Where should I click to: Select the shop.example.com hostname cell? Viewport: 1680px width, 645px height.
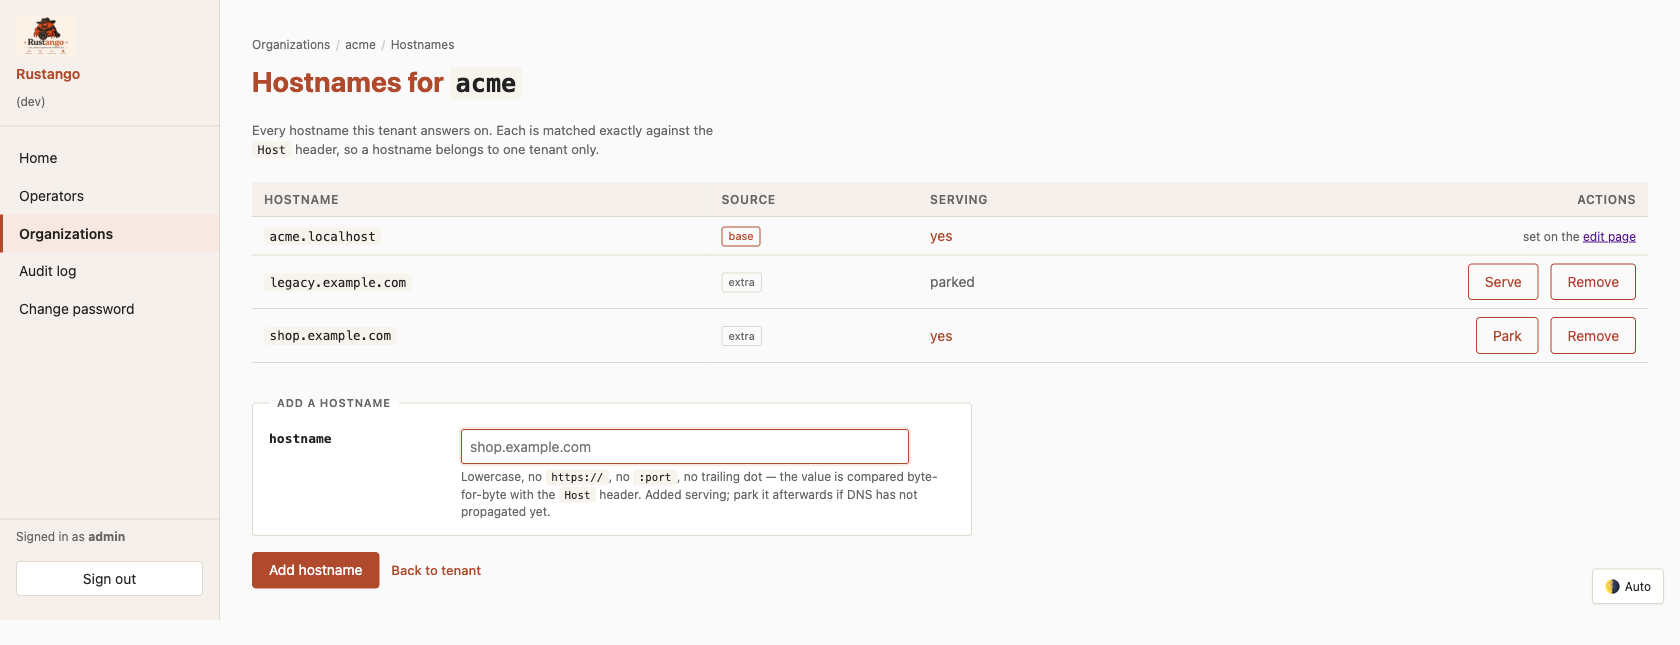(x=330, y=336)
